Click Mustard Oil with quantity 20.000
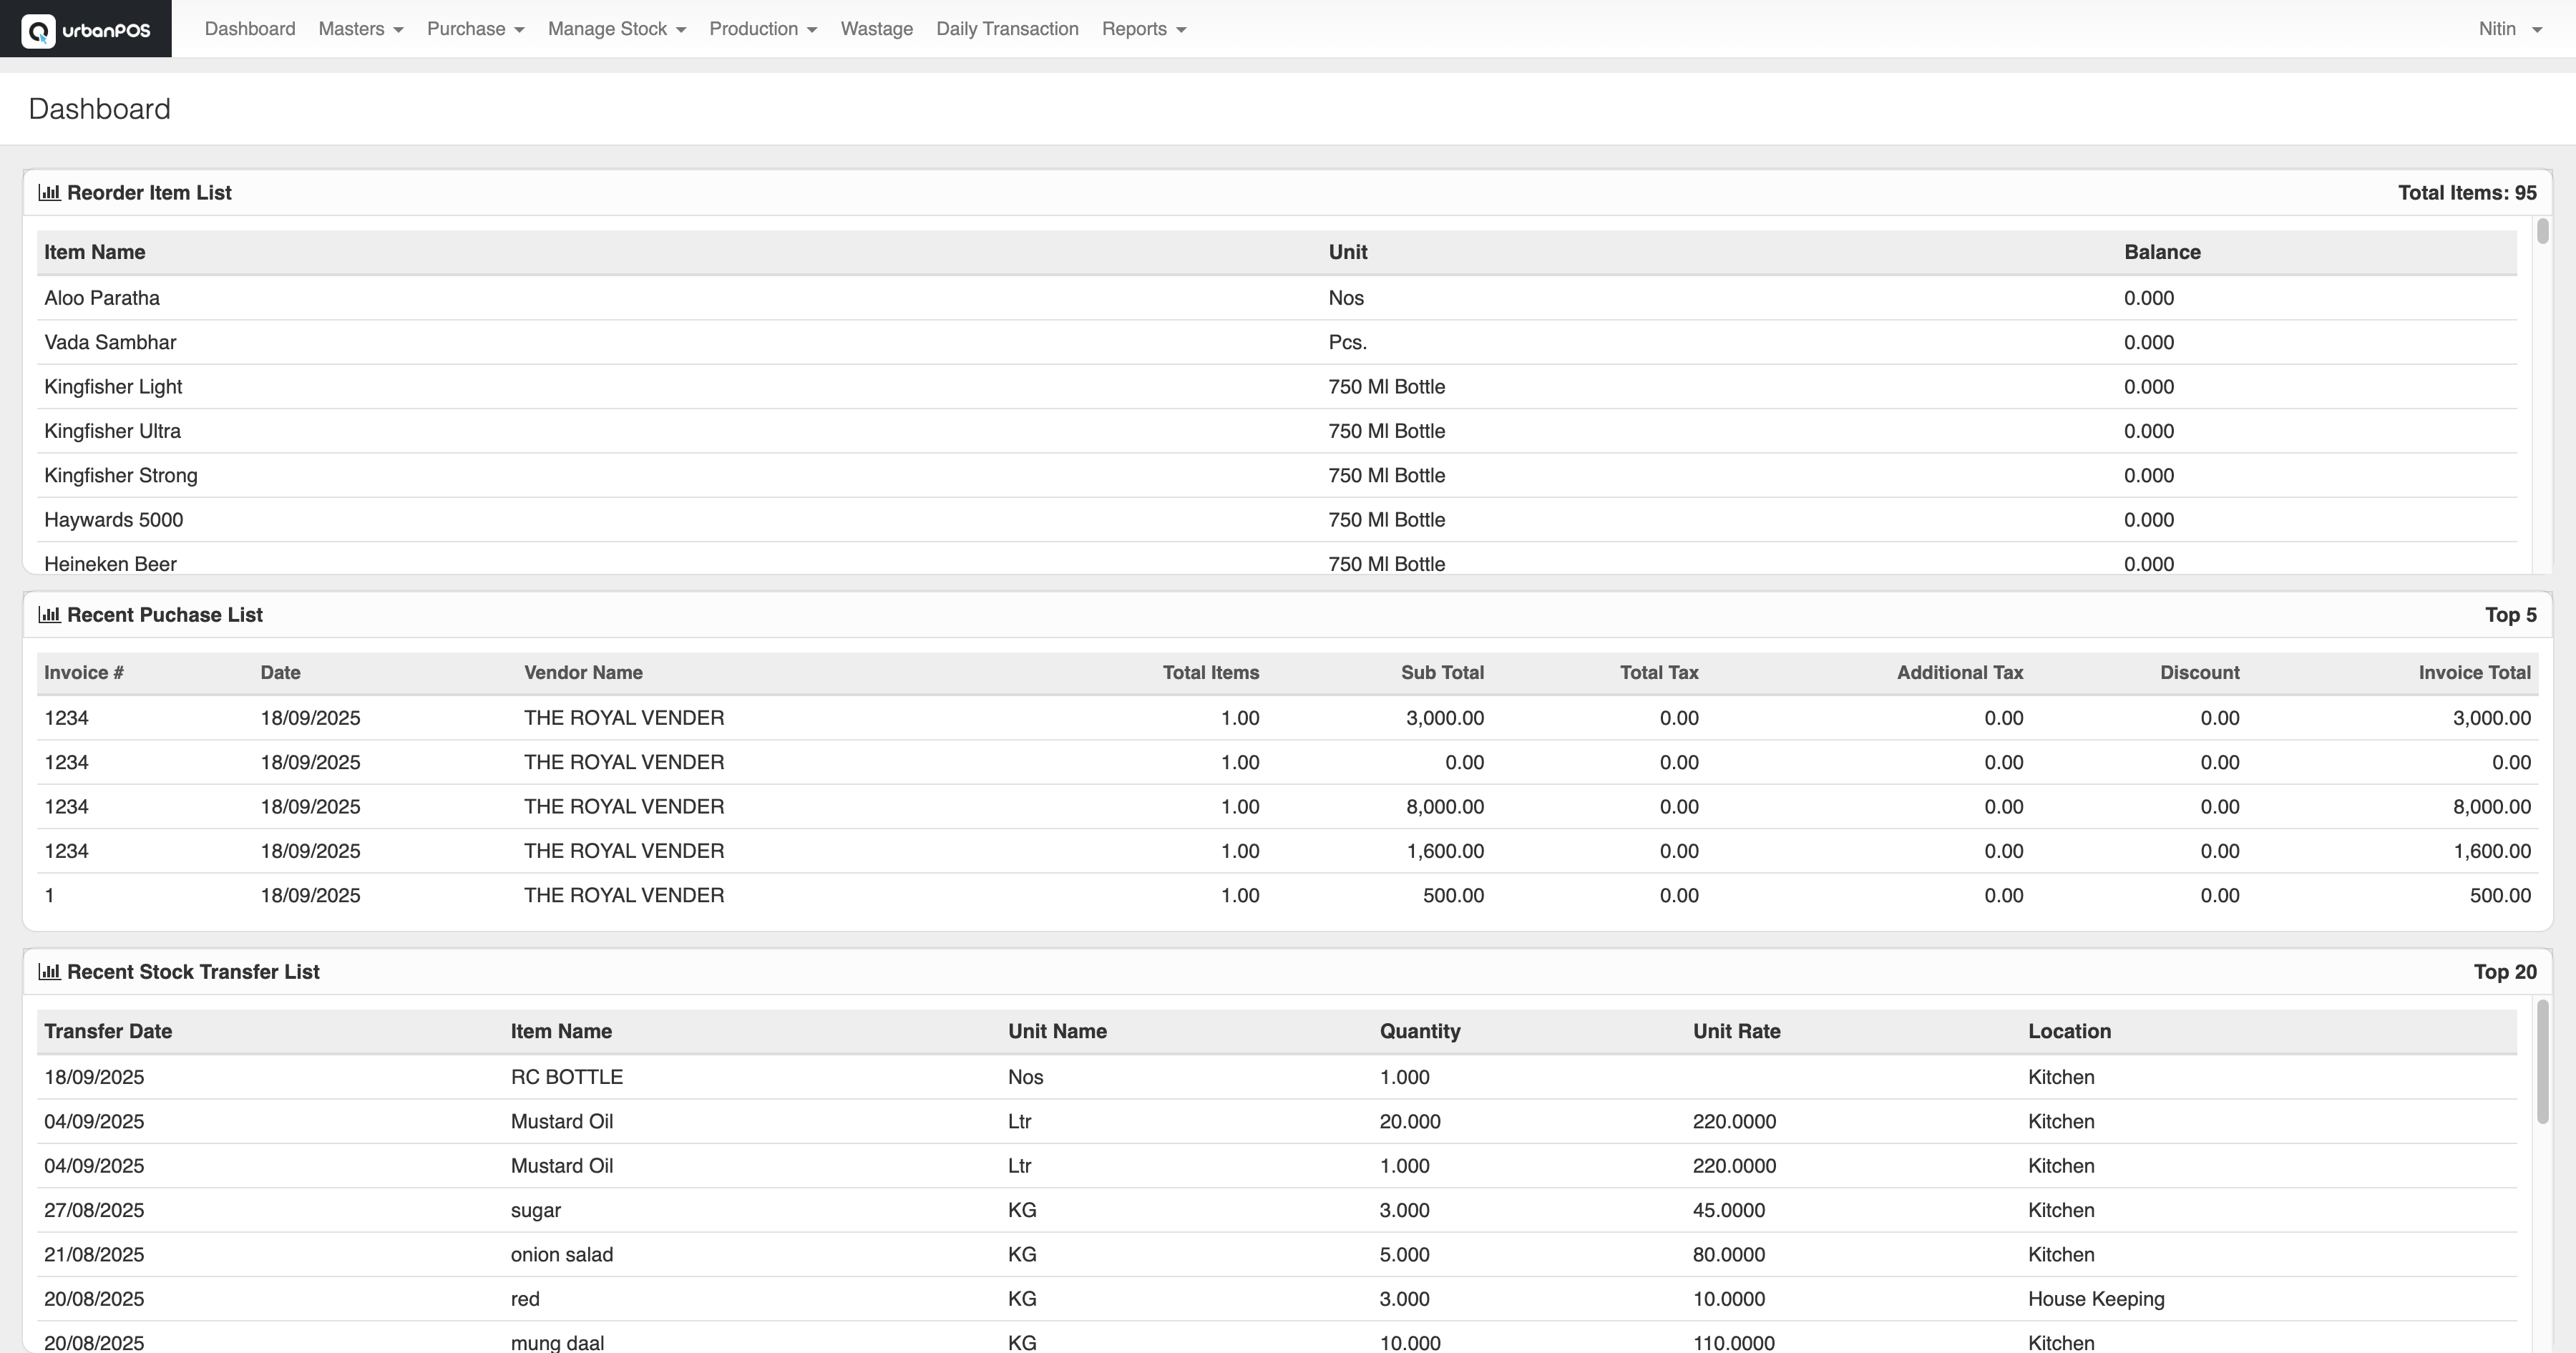The image size is (2576, 1353). coord(561,1121)
